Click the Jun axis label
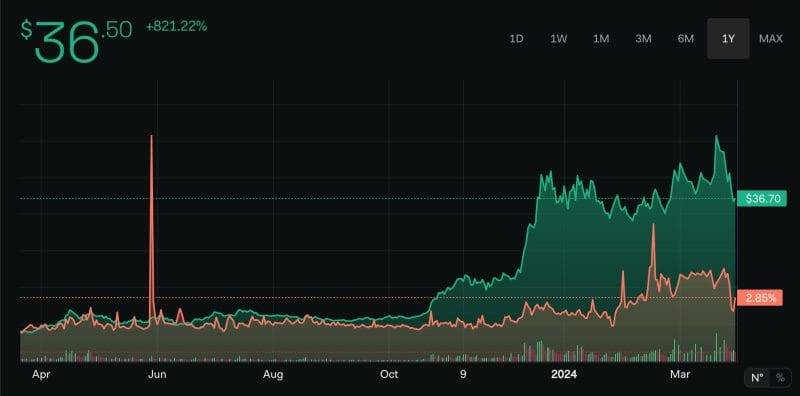 click(x=157, y=375)
